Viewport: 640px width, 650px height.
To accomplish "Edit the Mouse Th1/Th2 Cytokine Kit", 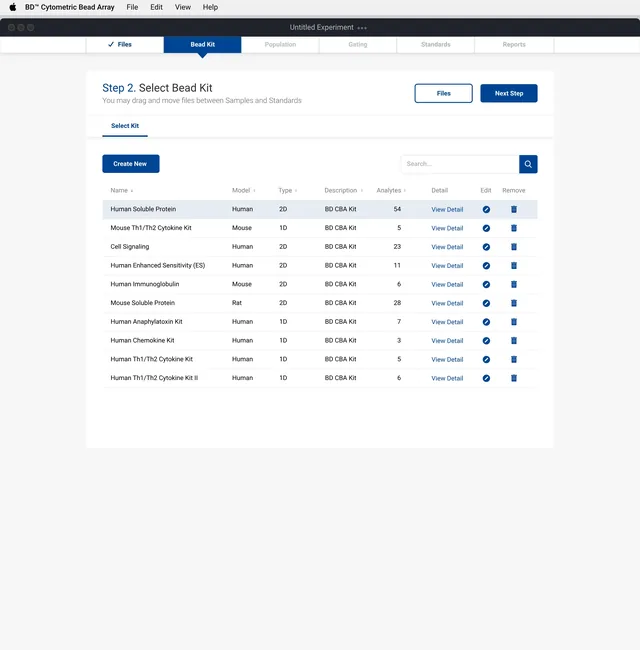I will pos(486,228).
